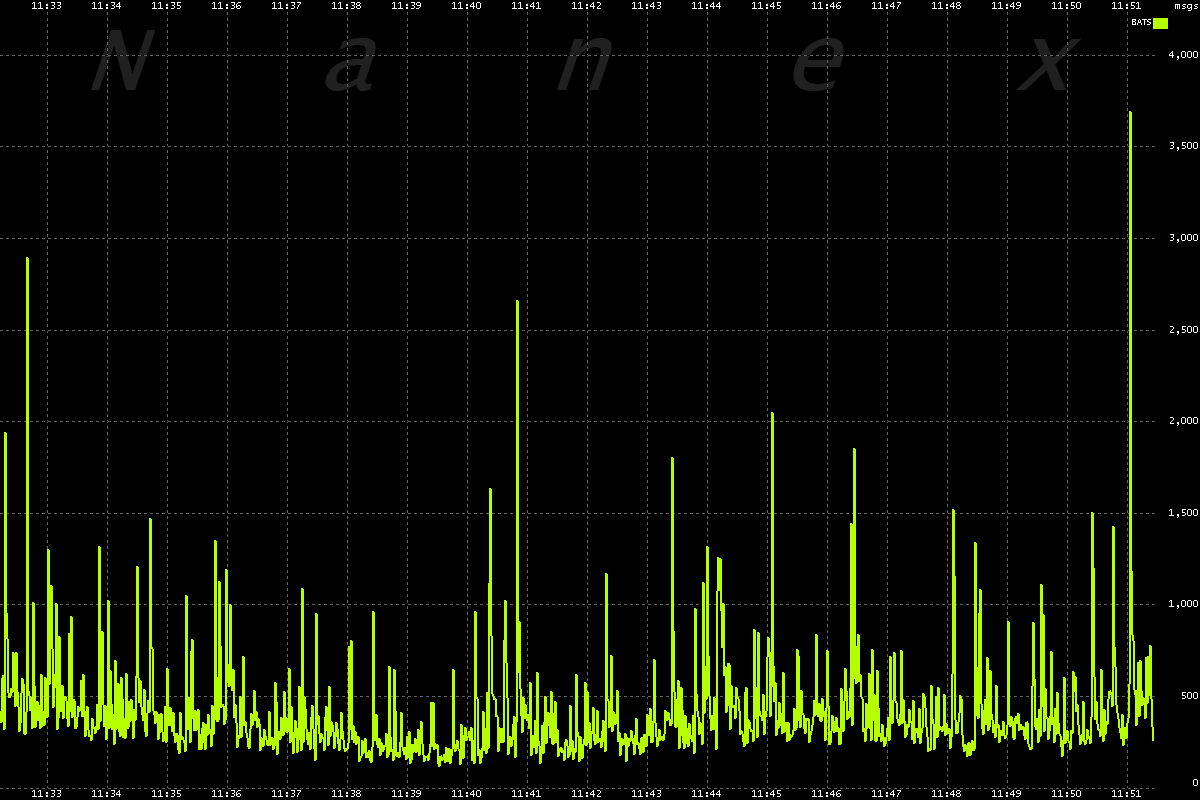Viewport: 1200px width, 800px height.
Task: Select 11:46 on the bottom time axis
Action: click(x=826, y=793)
